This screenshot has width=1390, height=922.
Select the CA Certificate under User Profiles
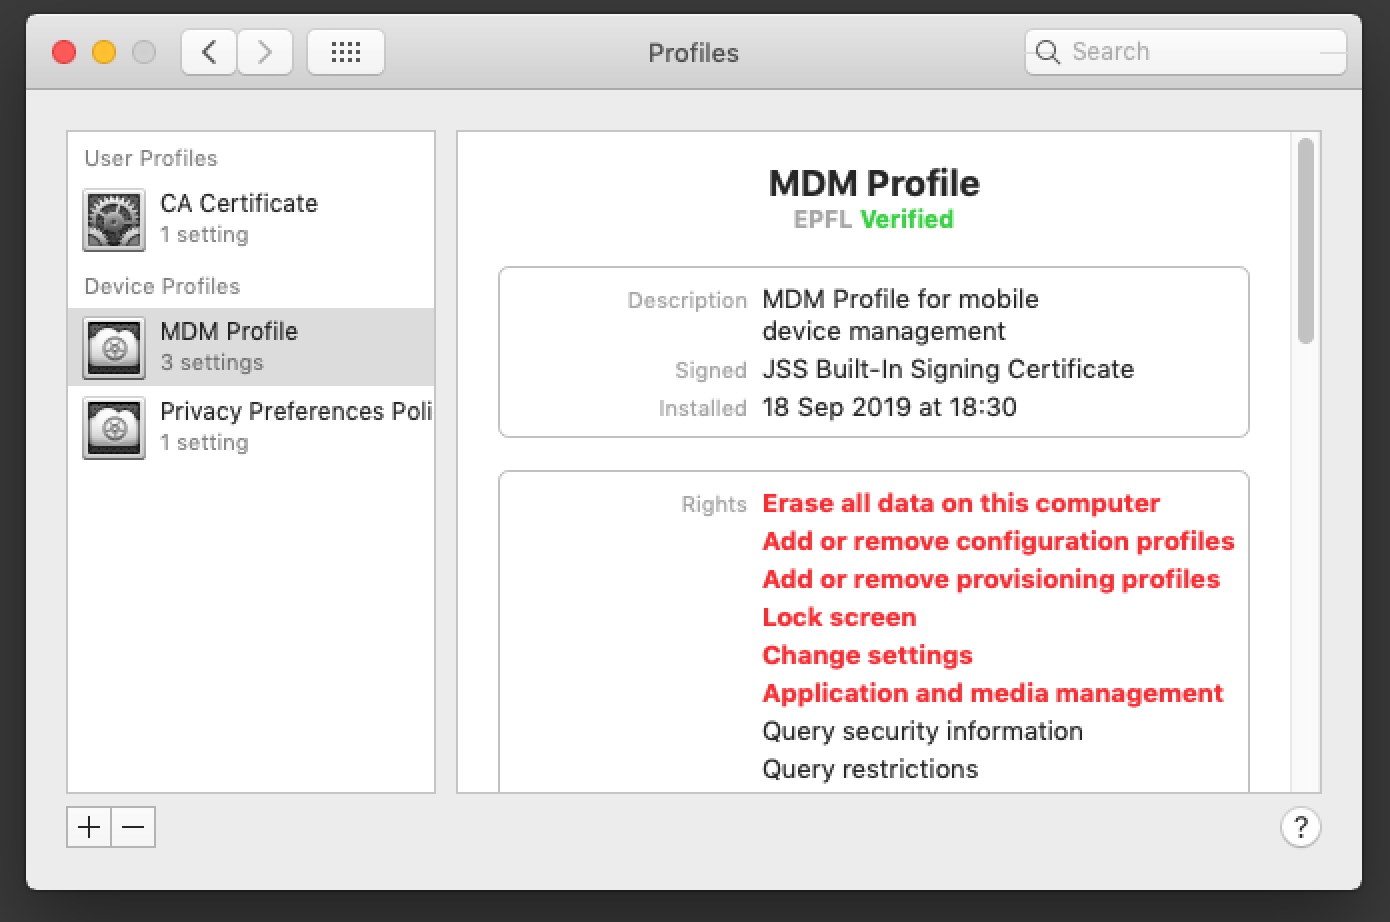238,204
